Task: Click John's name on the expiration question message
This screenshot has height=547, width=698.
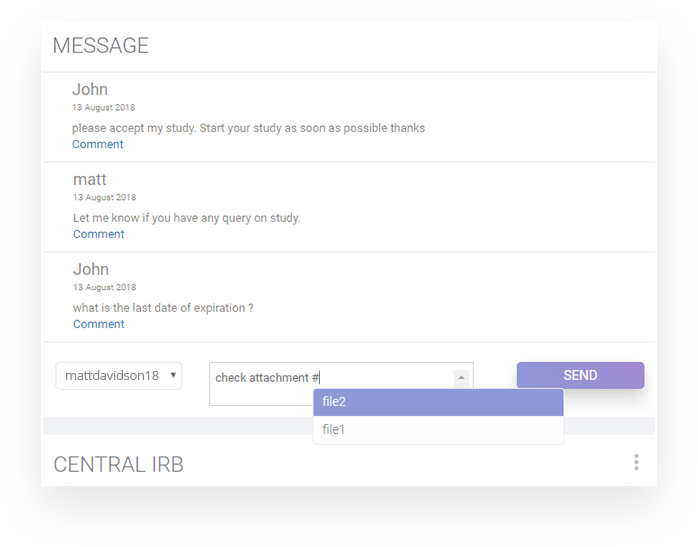Action: pos(91,270)
